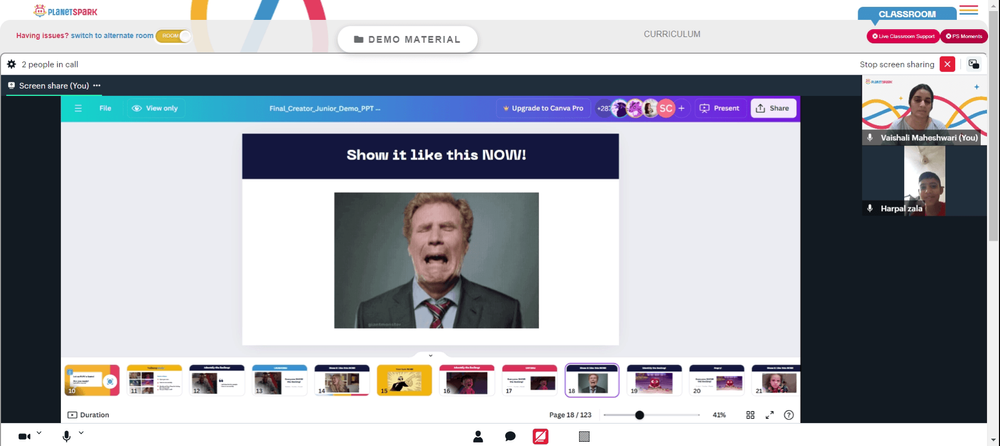
Task: Click the Present button in Canva
Action: [720, 108]
